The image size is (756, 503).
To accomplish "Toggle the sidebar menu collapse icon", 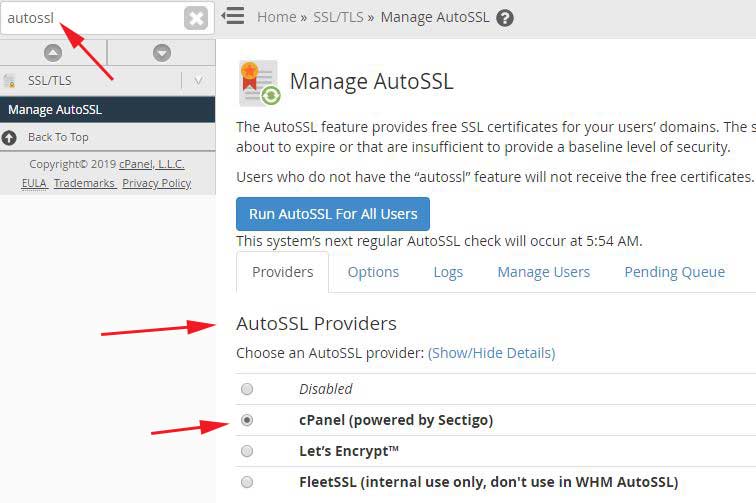I will (x=233, y=16).
